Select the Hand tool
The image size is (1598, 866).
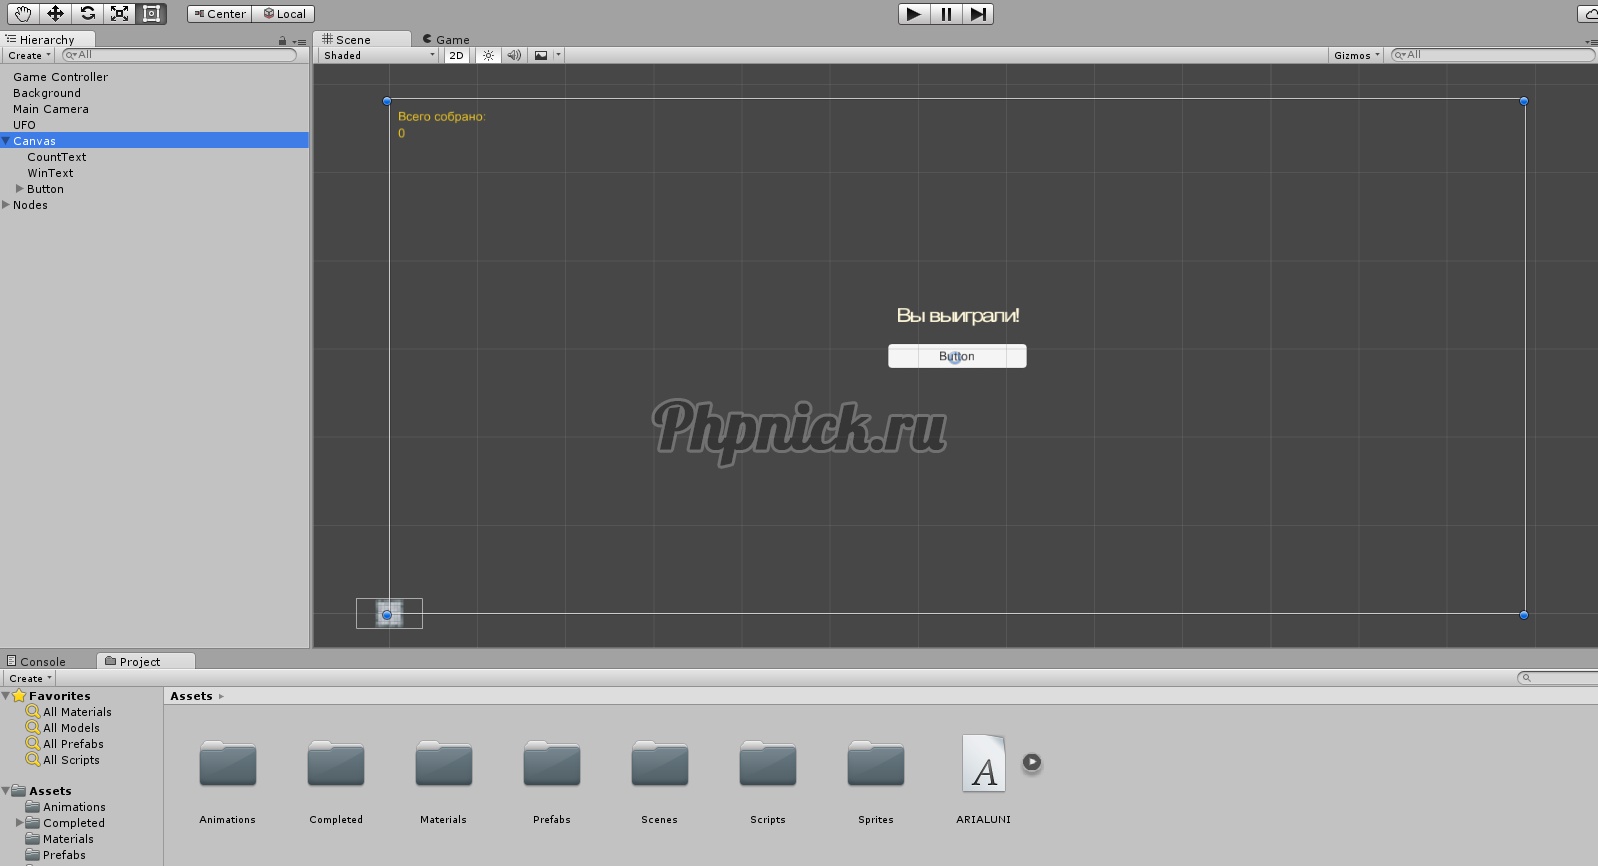click(23, 14)
